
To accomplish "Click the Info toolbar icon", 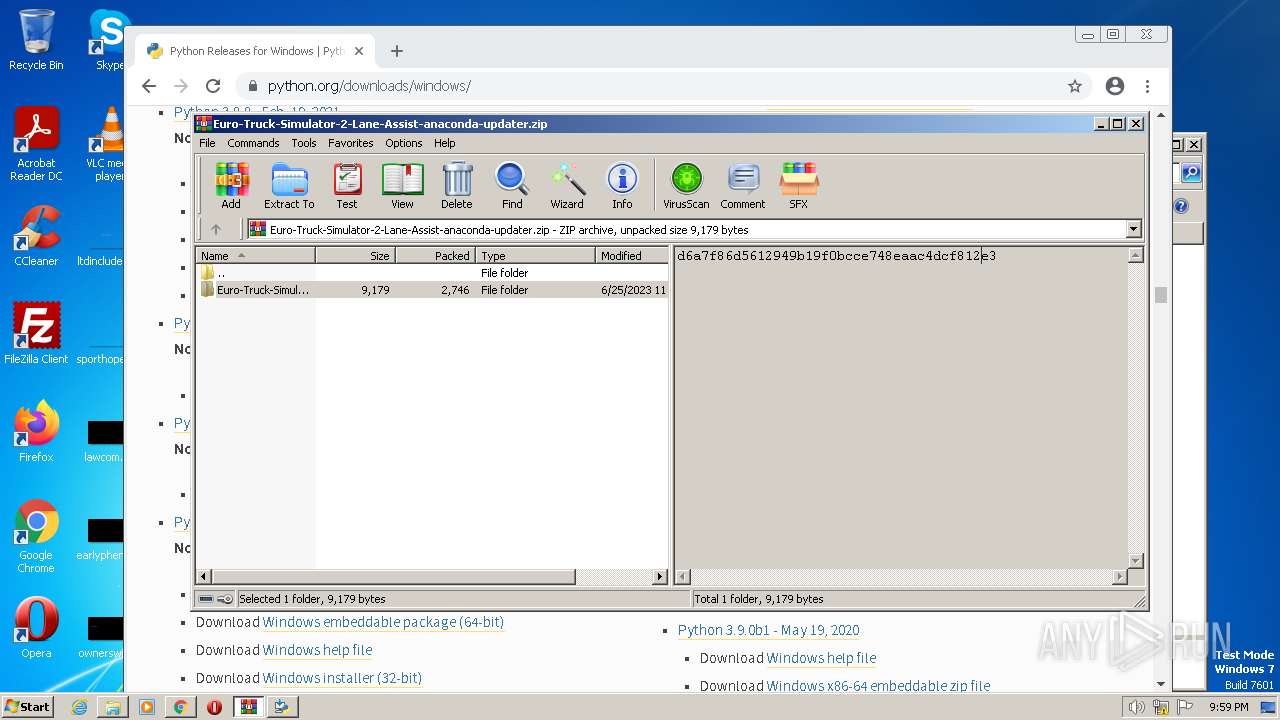I will pyautogui.click(x=622, y=186).
